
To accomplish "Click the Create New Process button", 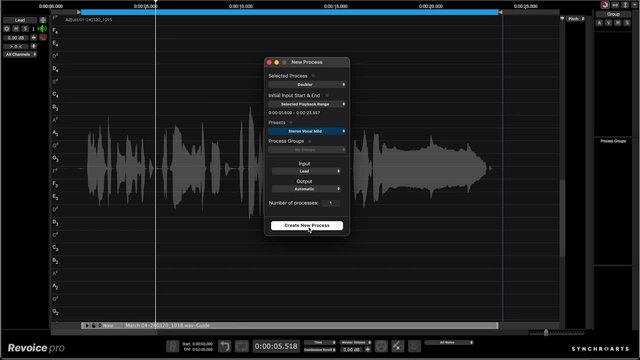I will [307, 225].
